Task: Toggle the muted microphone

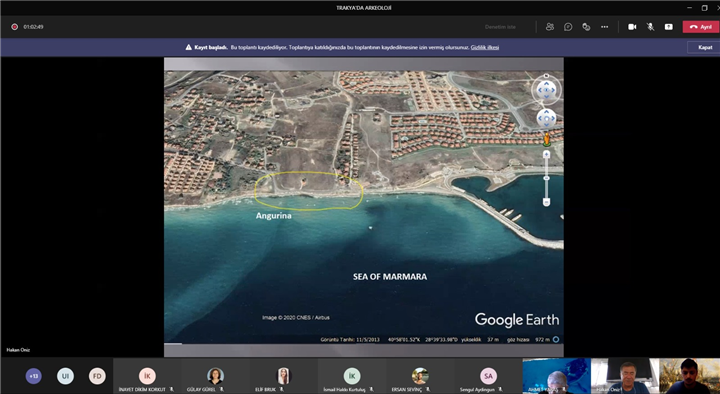Action: [650, 27]
